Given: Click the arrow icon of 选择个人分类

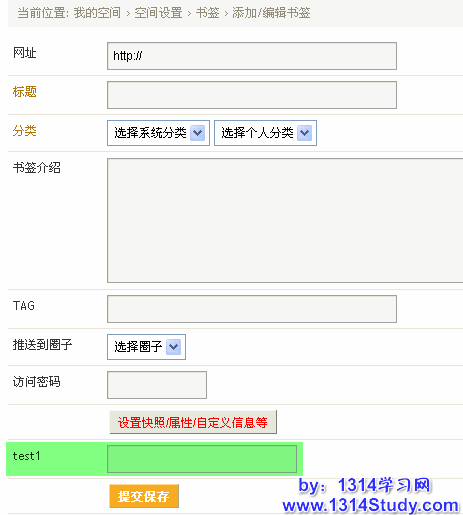Looking at the screenshot, I should pyautogui.click(x=305, y=133).
